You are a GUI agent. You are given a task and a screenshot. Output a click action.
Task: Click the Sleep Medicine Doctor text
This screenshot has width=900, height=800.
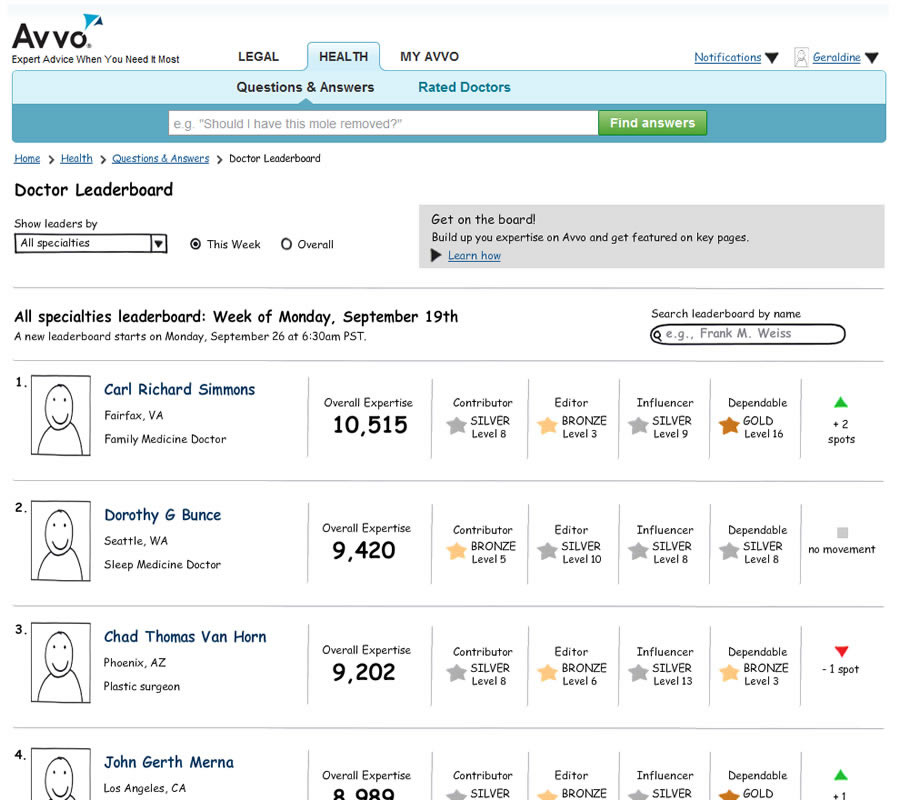[x=162, y=565]
